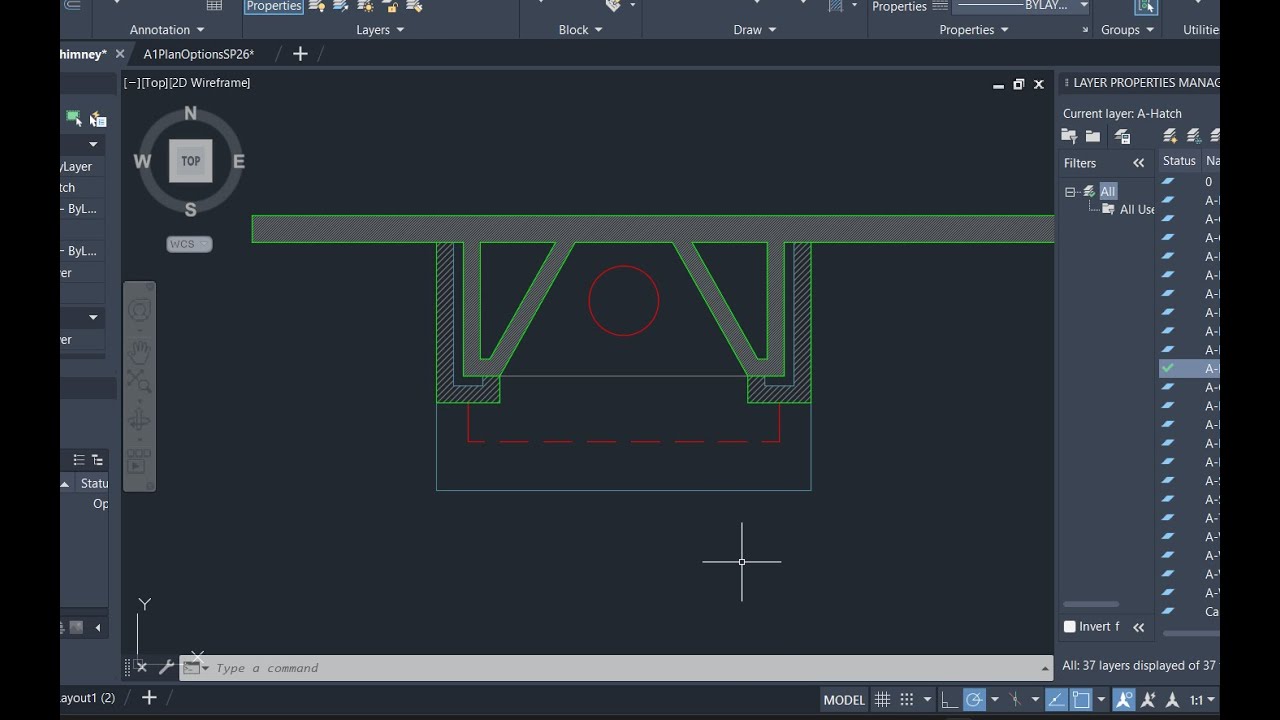The width and height of the screenshot is (1280, 720).
Task: Toggle isometric drafting in status bar
Action: coord(1015,700)
